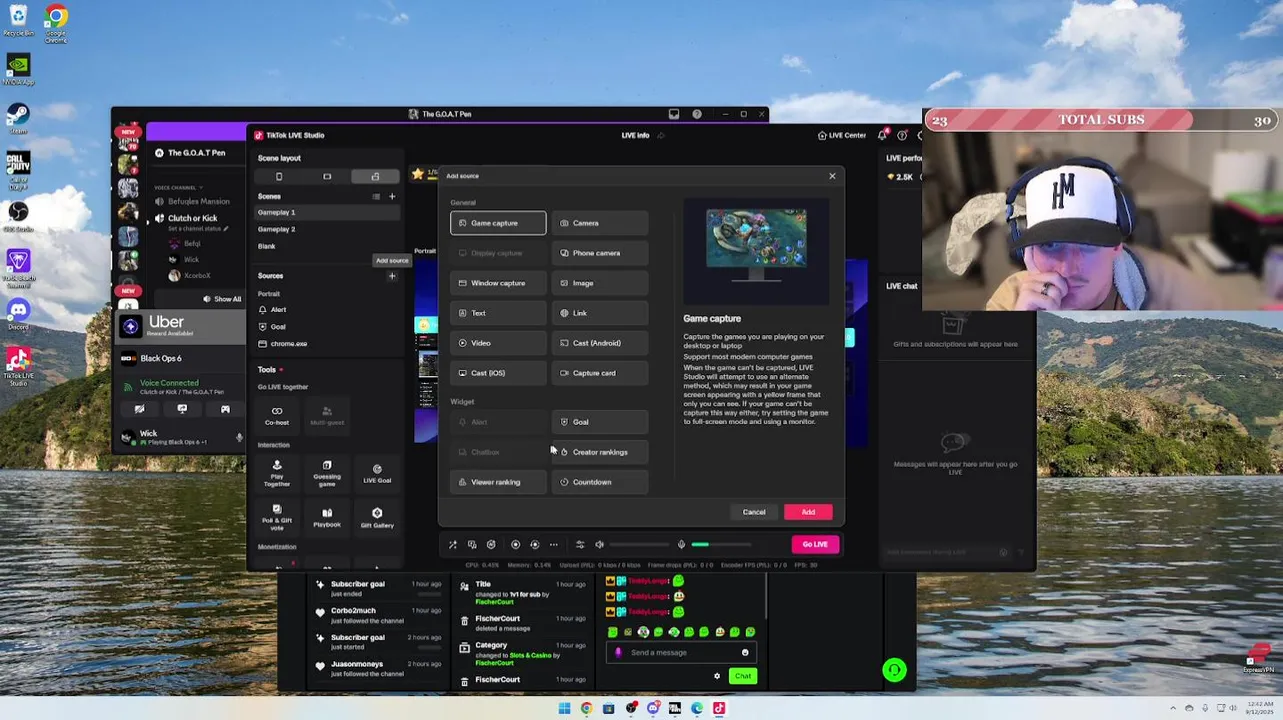
Task: Select the Gameplay 2 scene
Action: click(x=328, y=229)
